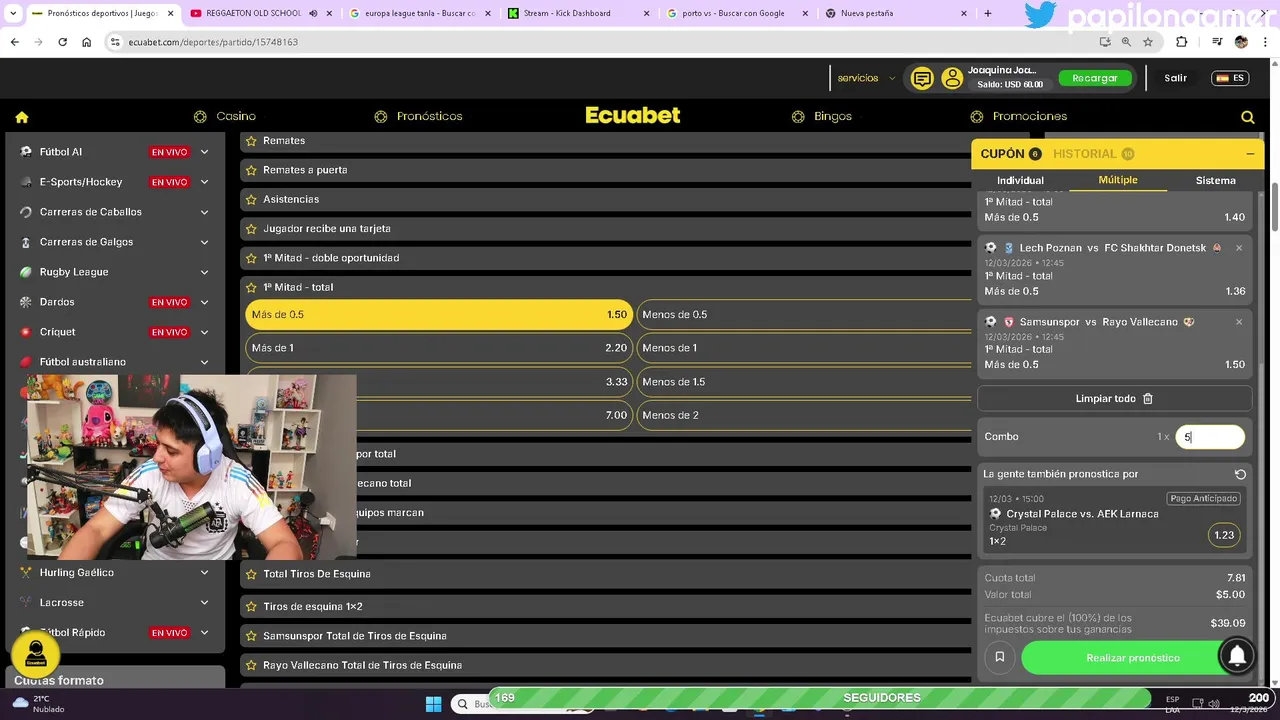Click Limpiar todo button

click(1114, 398)
